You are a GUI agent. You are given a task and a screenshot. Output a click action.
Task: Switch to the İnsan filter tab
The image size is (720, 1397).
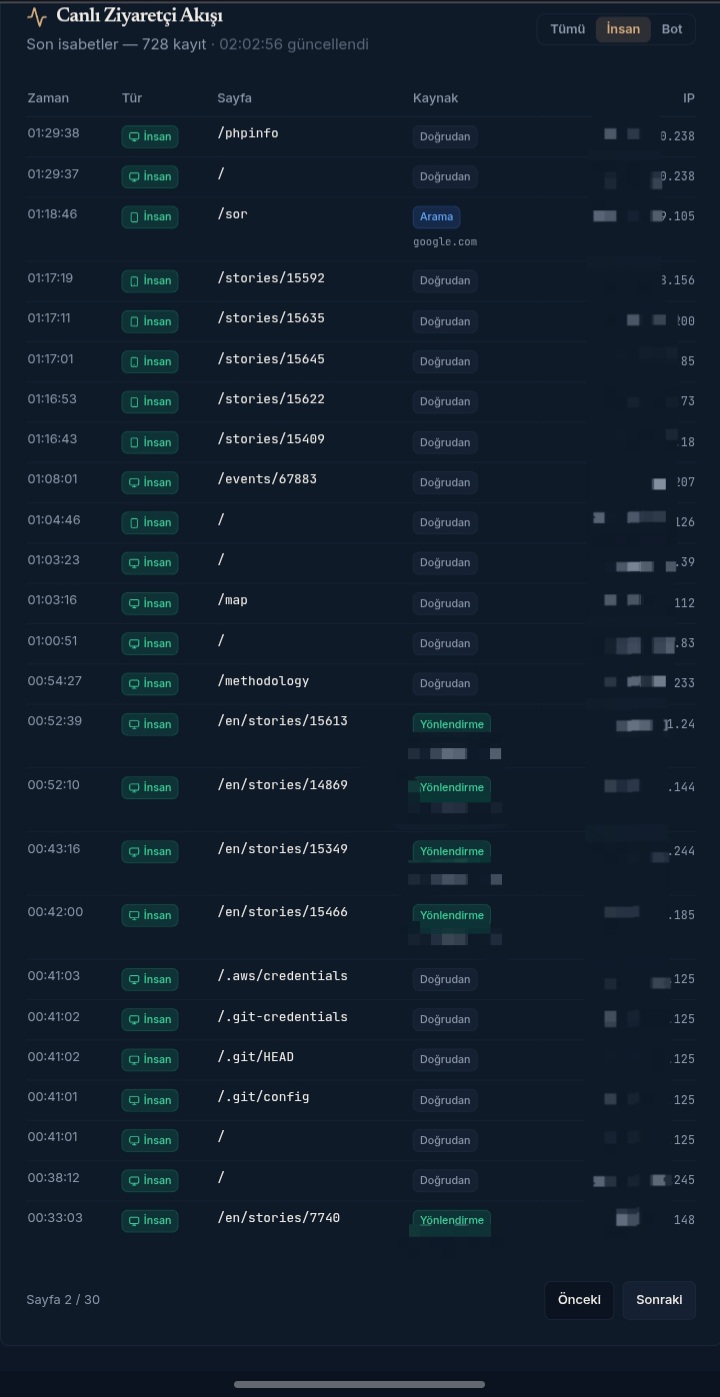(623, 29)
